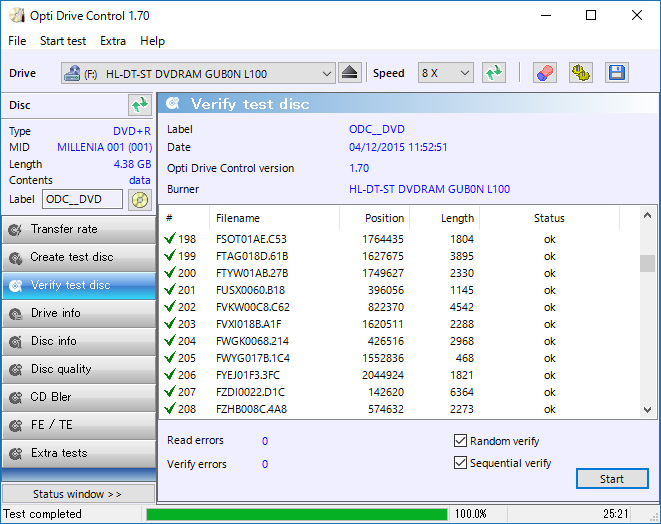661x524 pixels.
Task: Click the FE / TE sidebar icon
Action: [x=15, y=425]
